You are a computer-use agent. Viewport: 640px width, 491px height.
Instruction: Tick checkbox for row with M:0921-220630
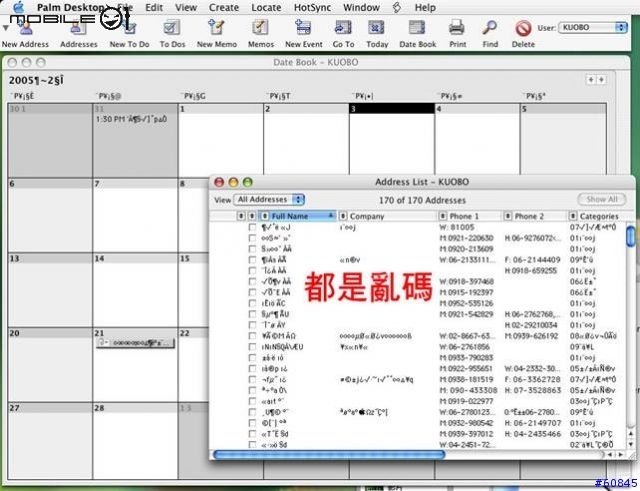(x=252, y=238)
